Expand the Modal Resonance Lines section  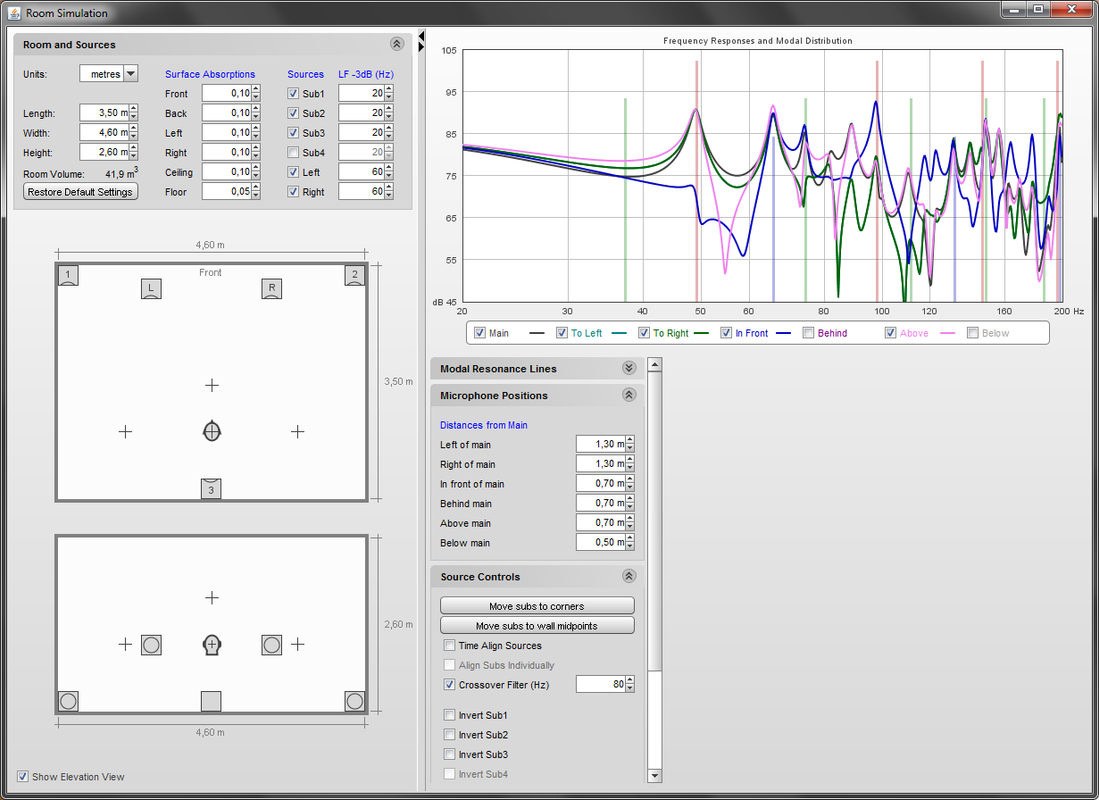pyautogui.click(x=629, y=368)
